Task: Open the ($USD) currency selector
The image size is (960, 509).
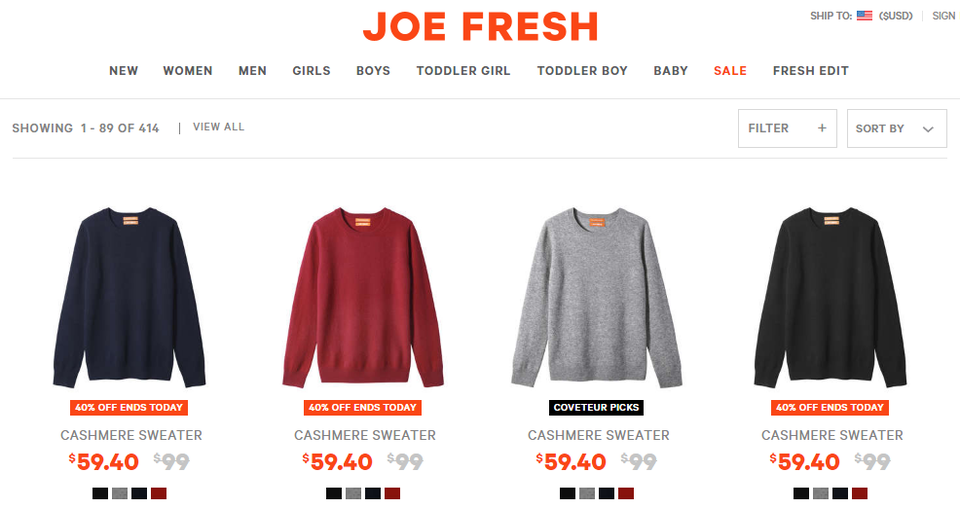Action: tap(896, 16)
